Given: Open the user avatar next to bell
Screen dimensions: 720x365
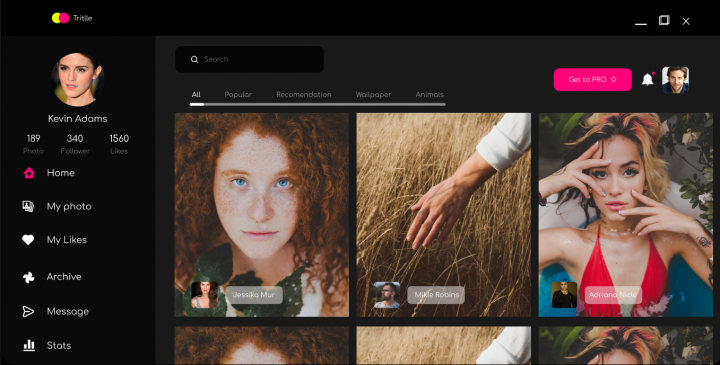Looking at the screenshot, I should [675, 80].
